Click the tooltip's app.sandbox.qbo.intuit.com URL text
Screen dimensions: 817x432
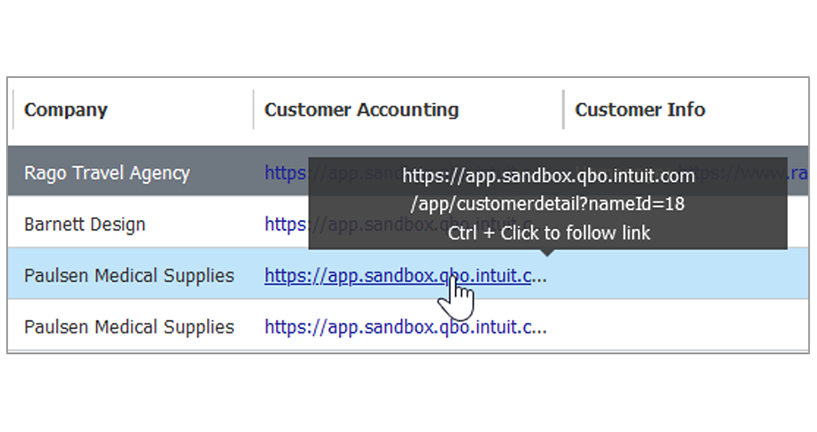coord(548,177)
